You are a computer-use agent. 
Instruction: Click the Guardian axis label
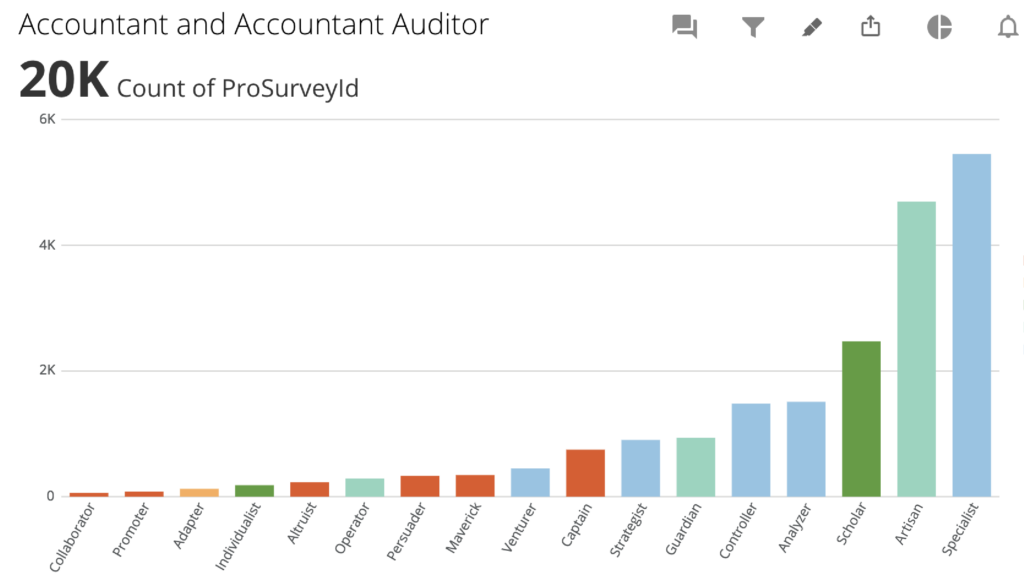pos(681,525)
